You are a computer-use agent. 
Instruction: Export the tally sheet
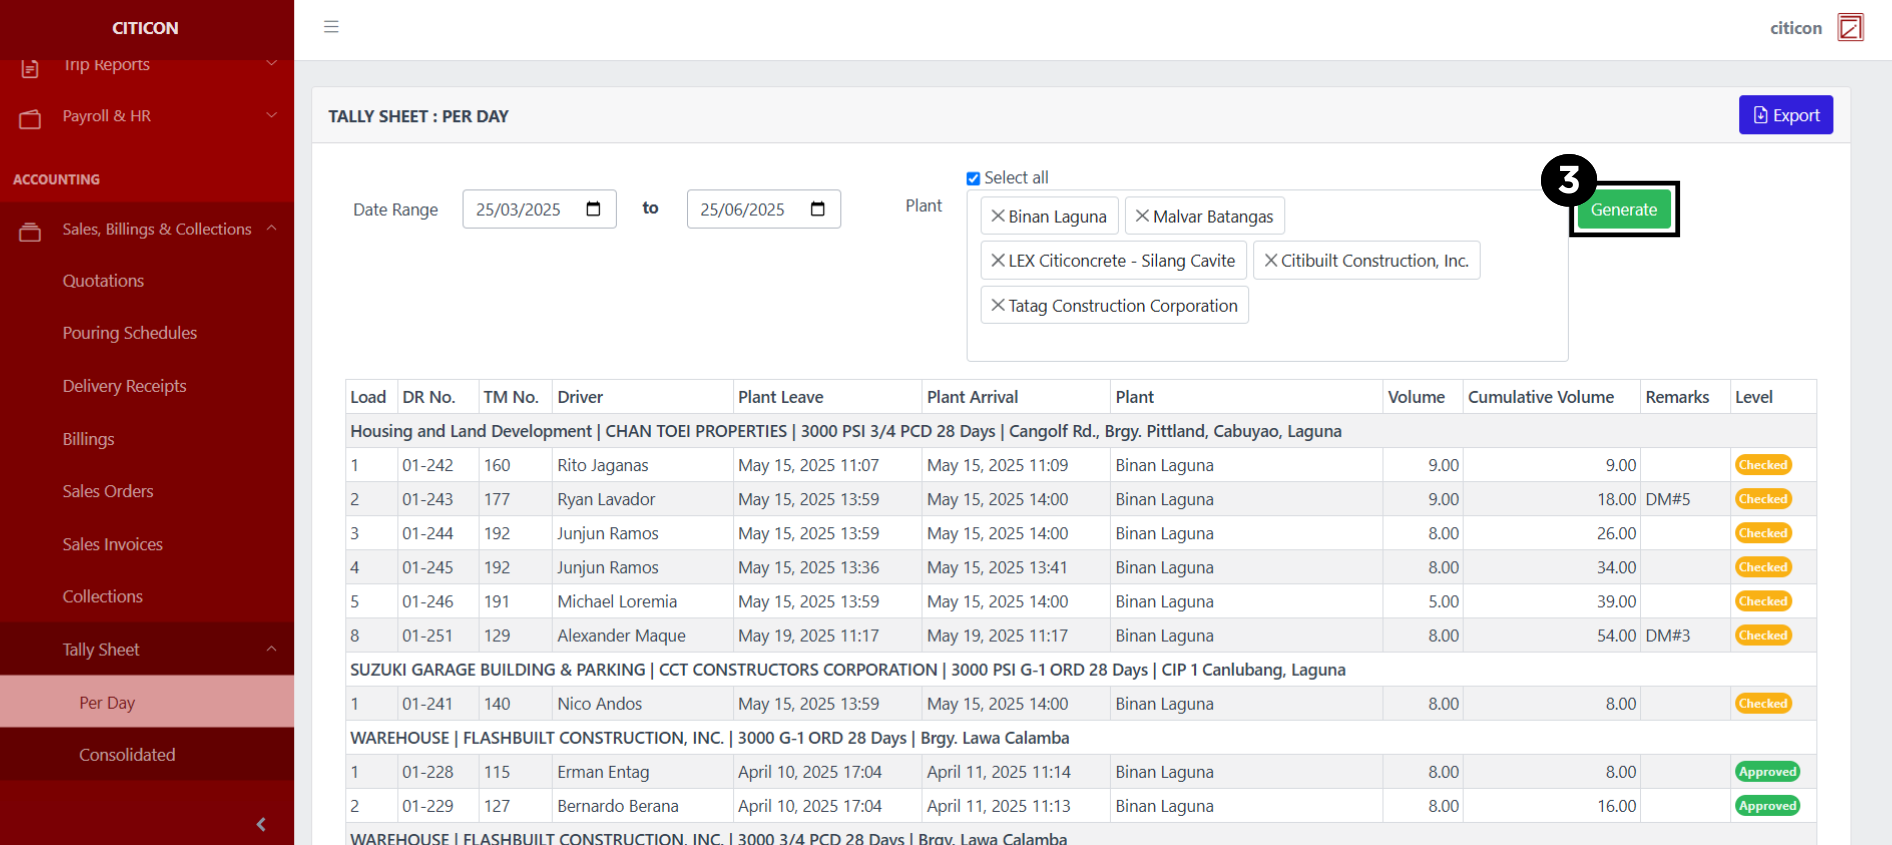click(1785, 115)
